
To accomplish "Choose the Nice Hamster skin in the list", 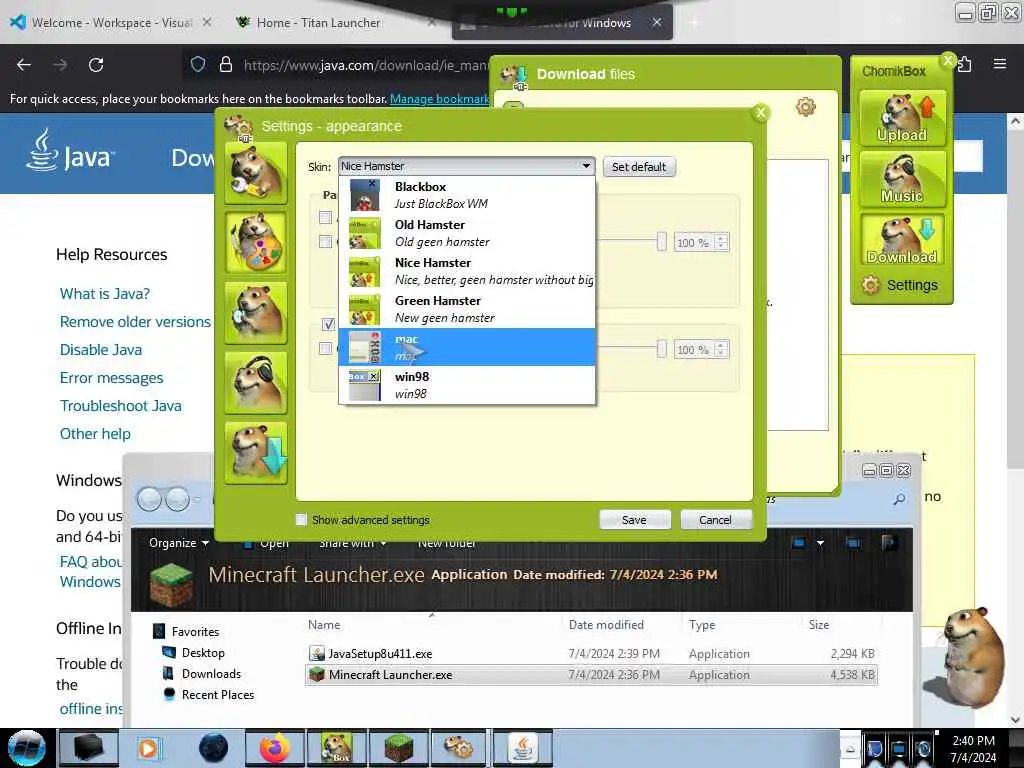I will (467, 271).
